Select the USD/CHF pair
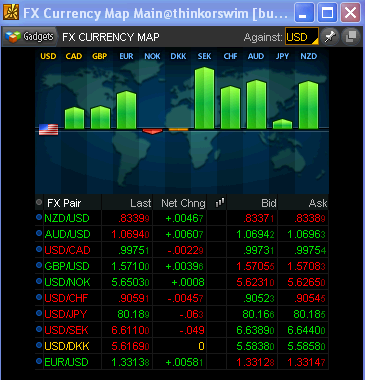Image resolution: width=365 pixels, height=380 pixels. point(66,298)
